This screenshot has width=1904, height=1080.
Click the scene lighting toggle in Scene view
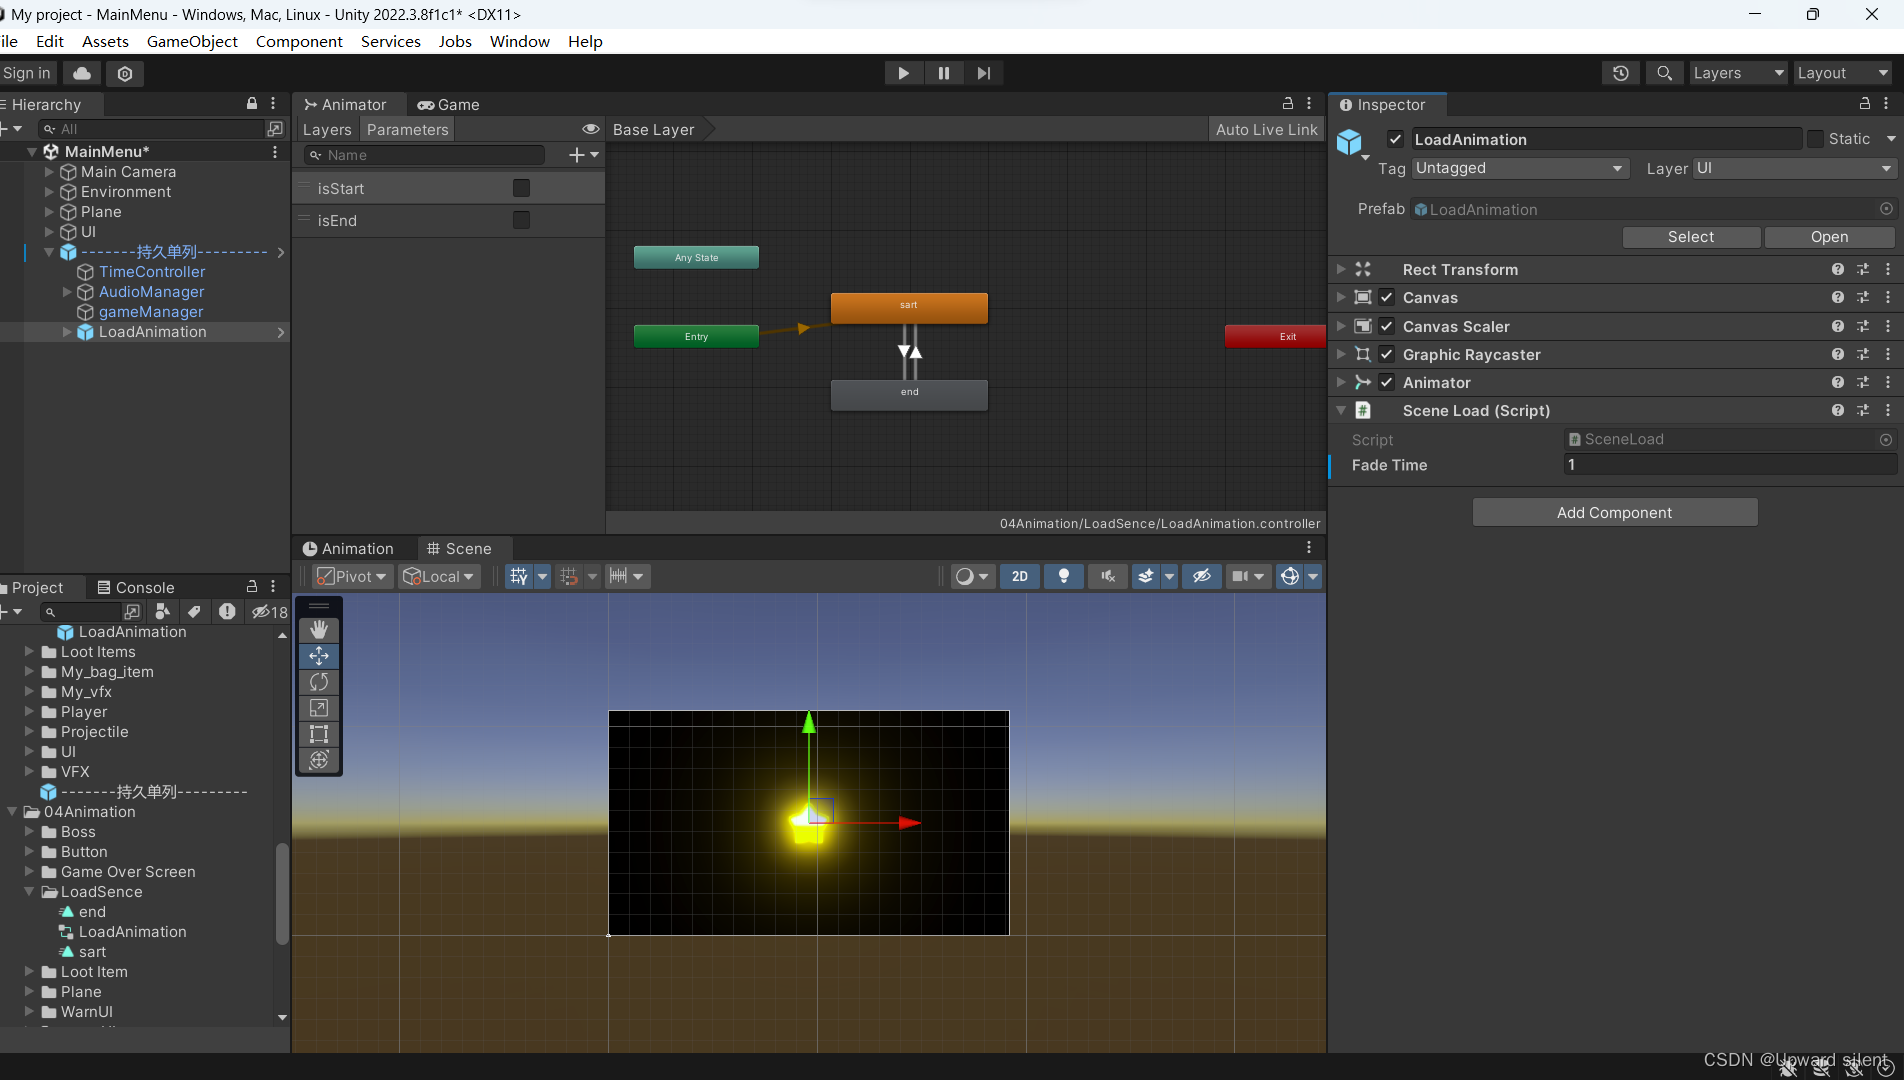1063,576
